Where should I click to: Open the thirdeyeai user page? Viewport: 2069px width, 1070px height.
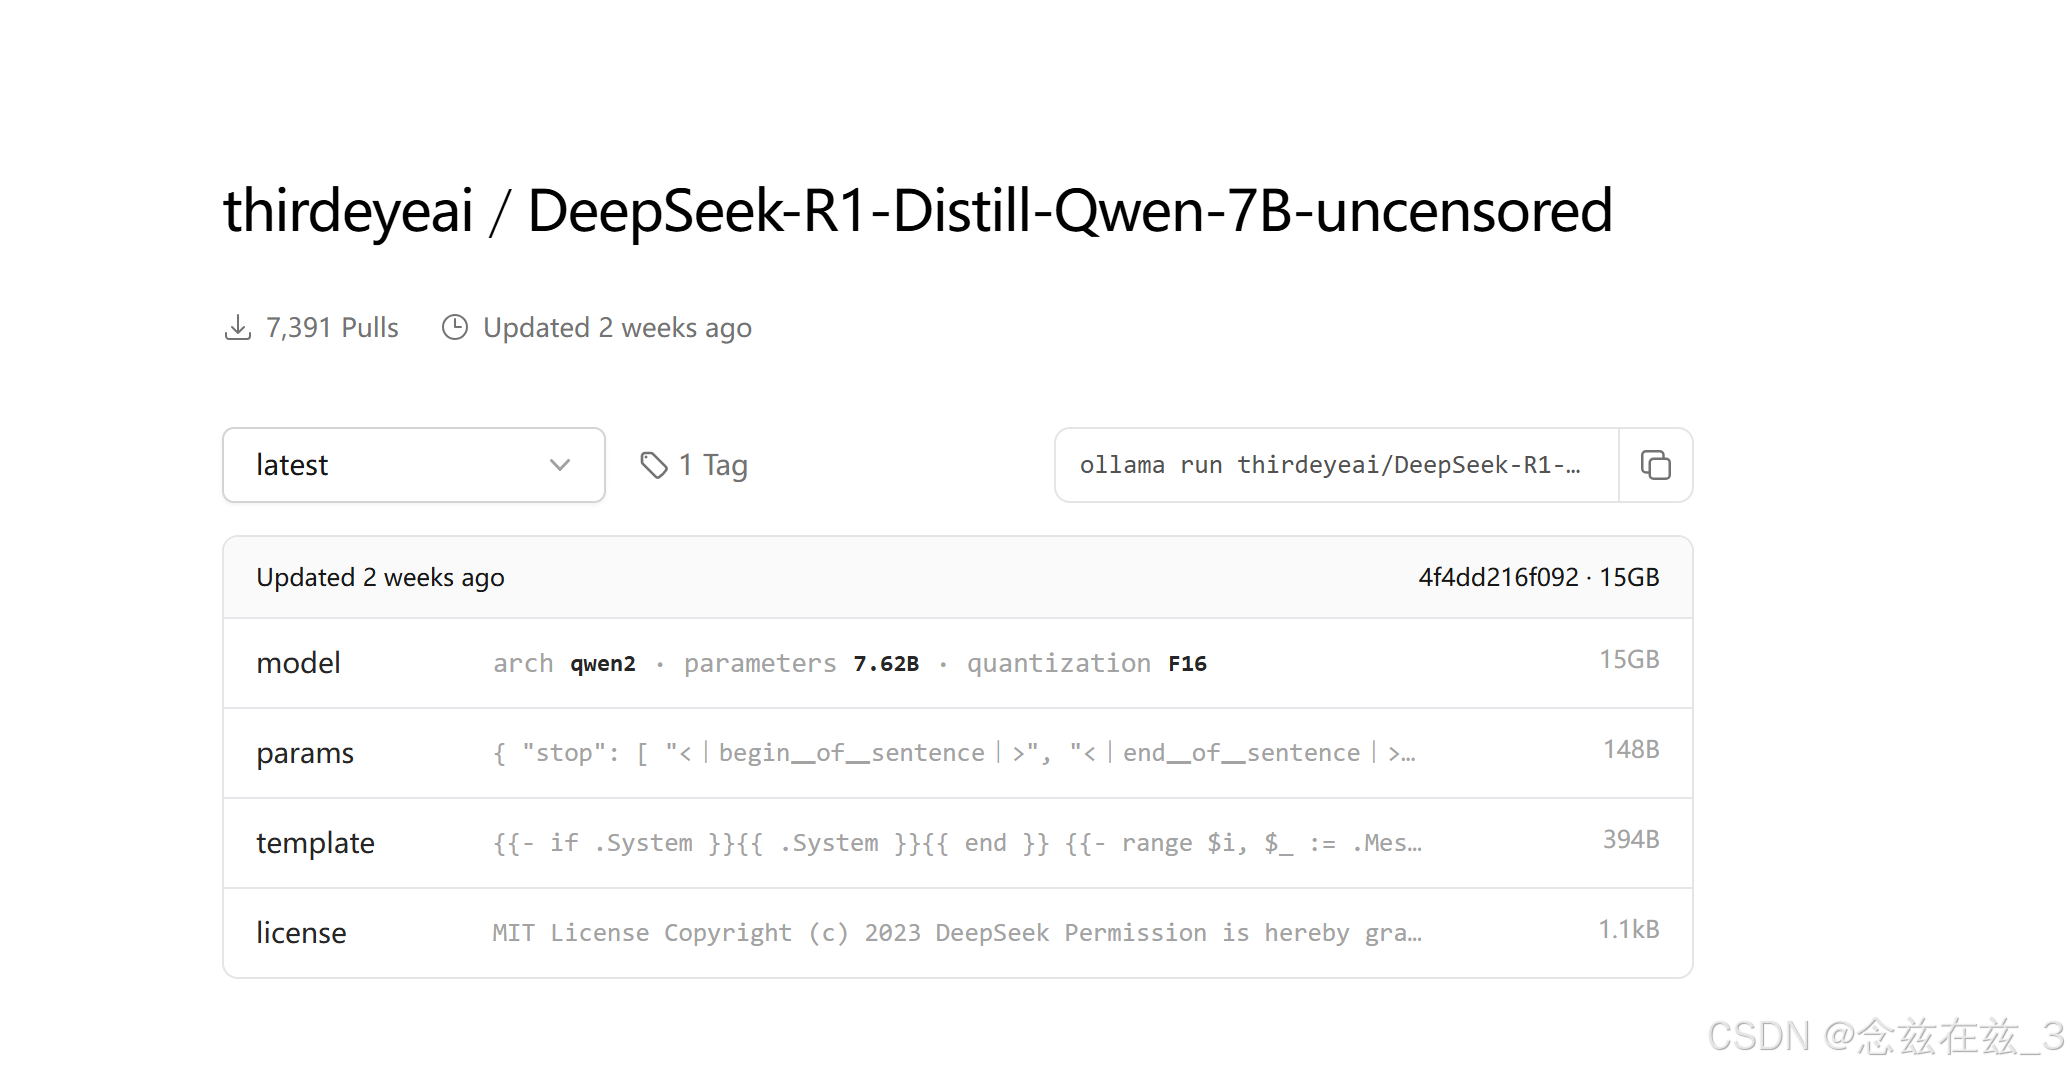tap(348, 211)
